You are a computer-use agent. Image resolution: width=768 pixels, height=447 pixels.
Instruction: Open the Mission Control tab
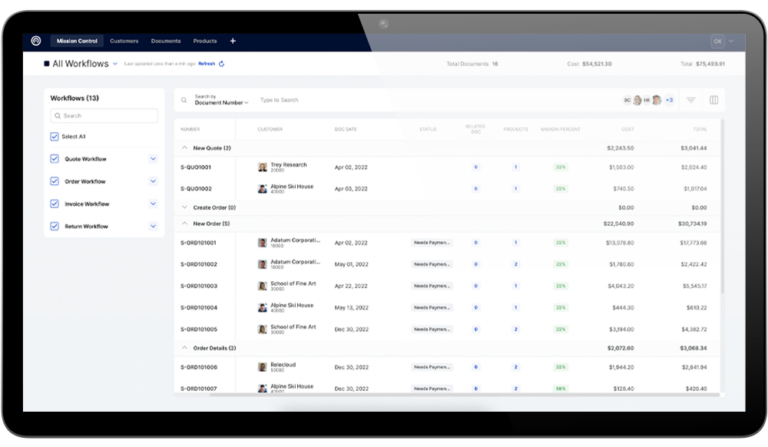tap(77, 41)
